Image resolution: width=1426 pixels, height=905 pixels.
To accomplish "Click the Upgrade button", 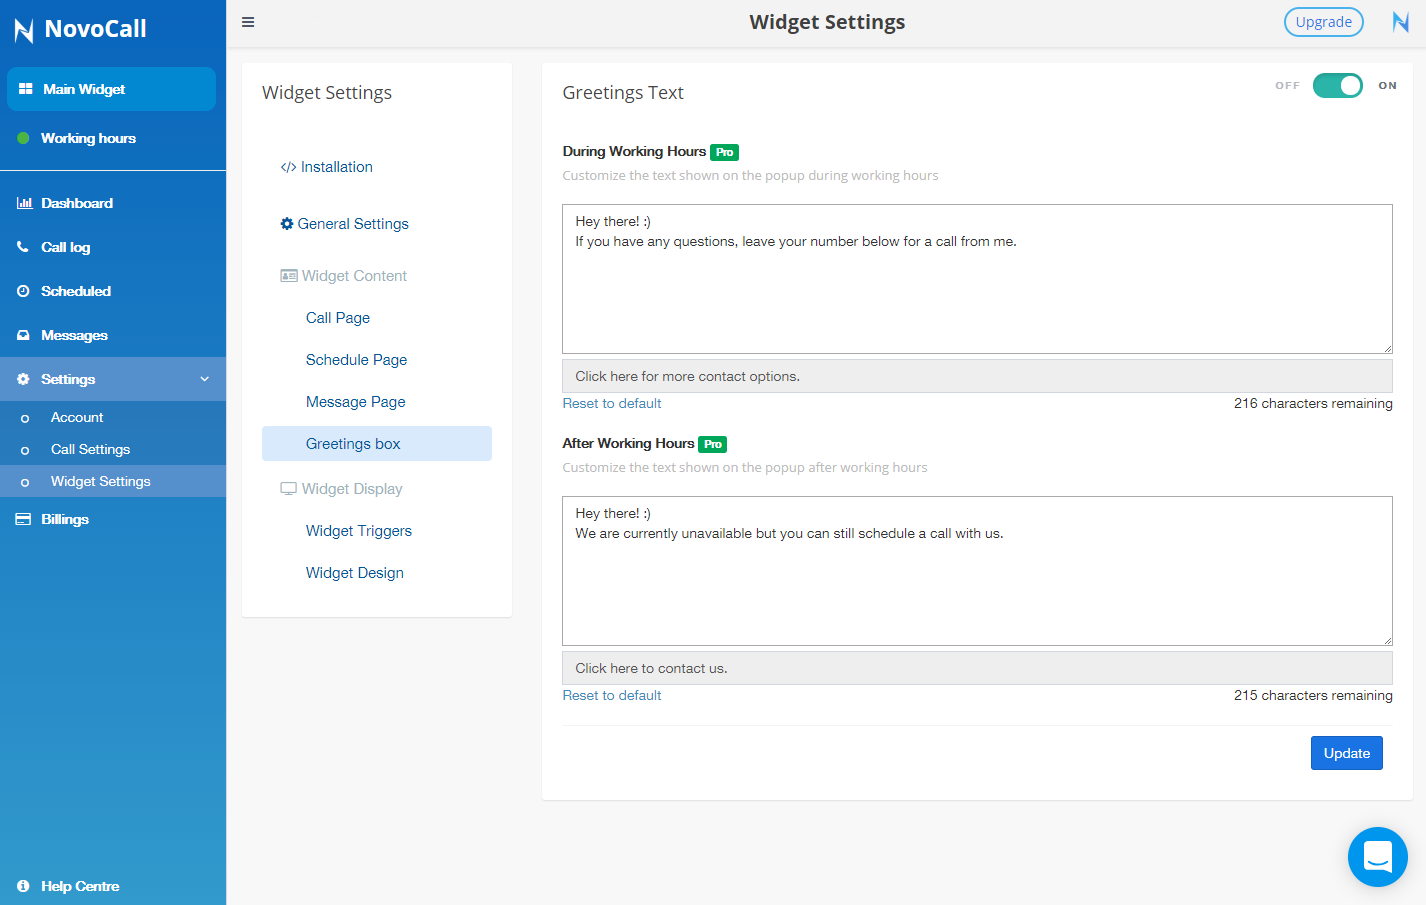I will (x=1323, y=22).
